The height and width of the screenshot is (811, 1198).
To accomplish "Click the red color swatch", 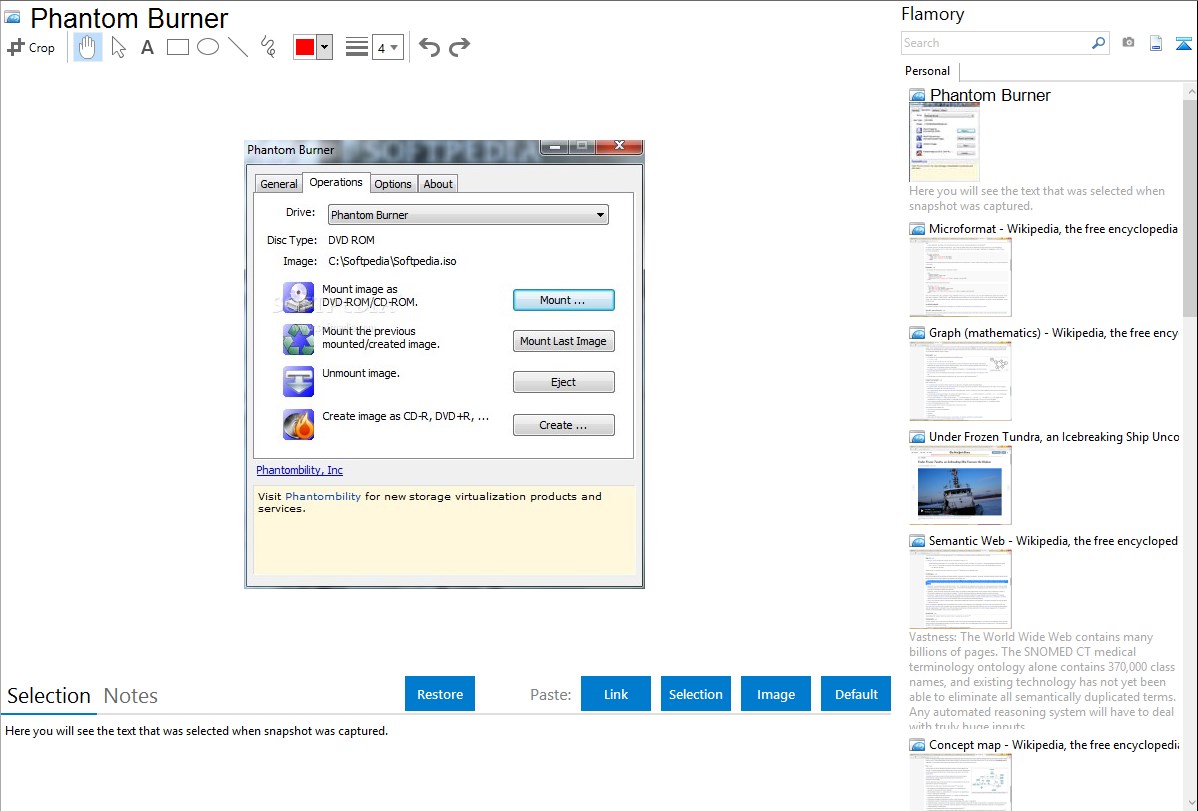I will coord(305,47).
